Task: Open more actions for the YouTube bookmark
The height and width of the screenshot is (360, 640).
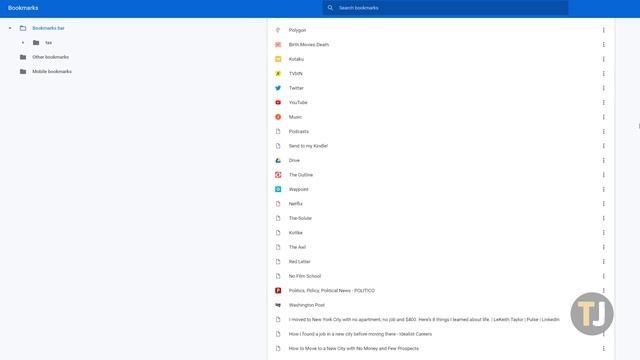Action: 603,102
